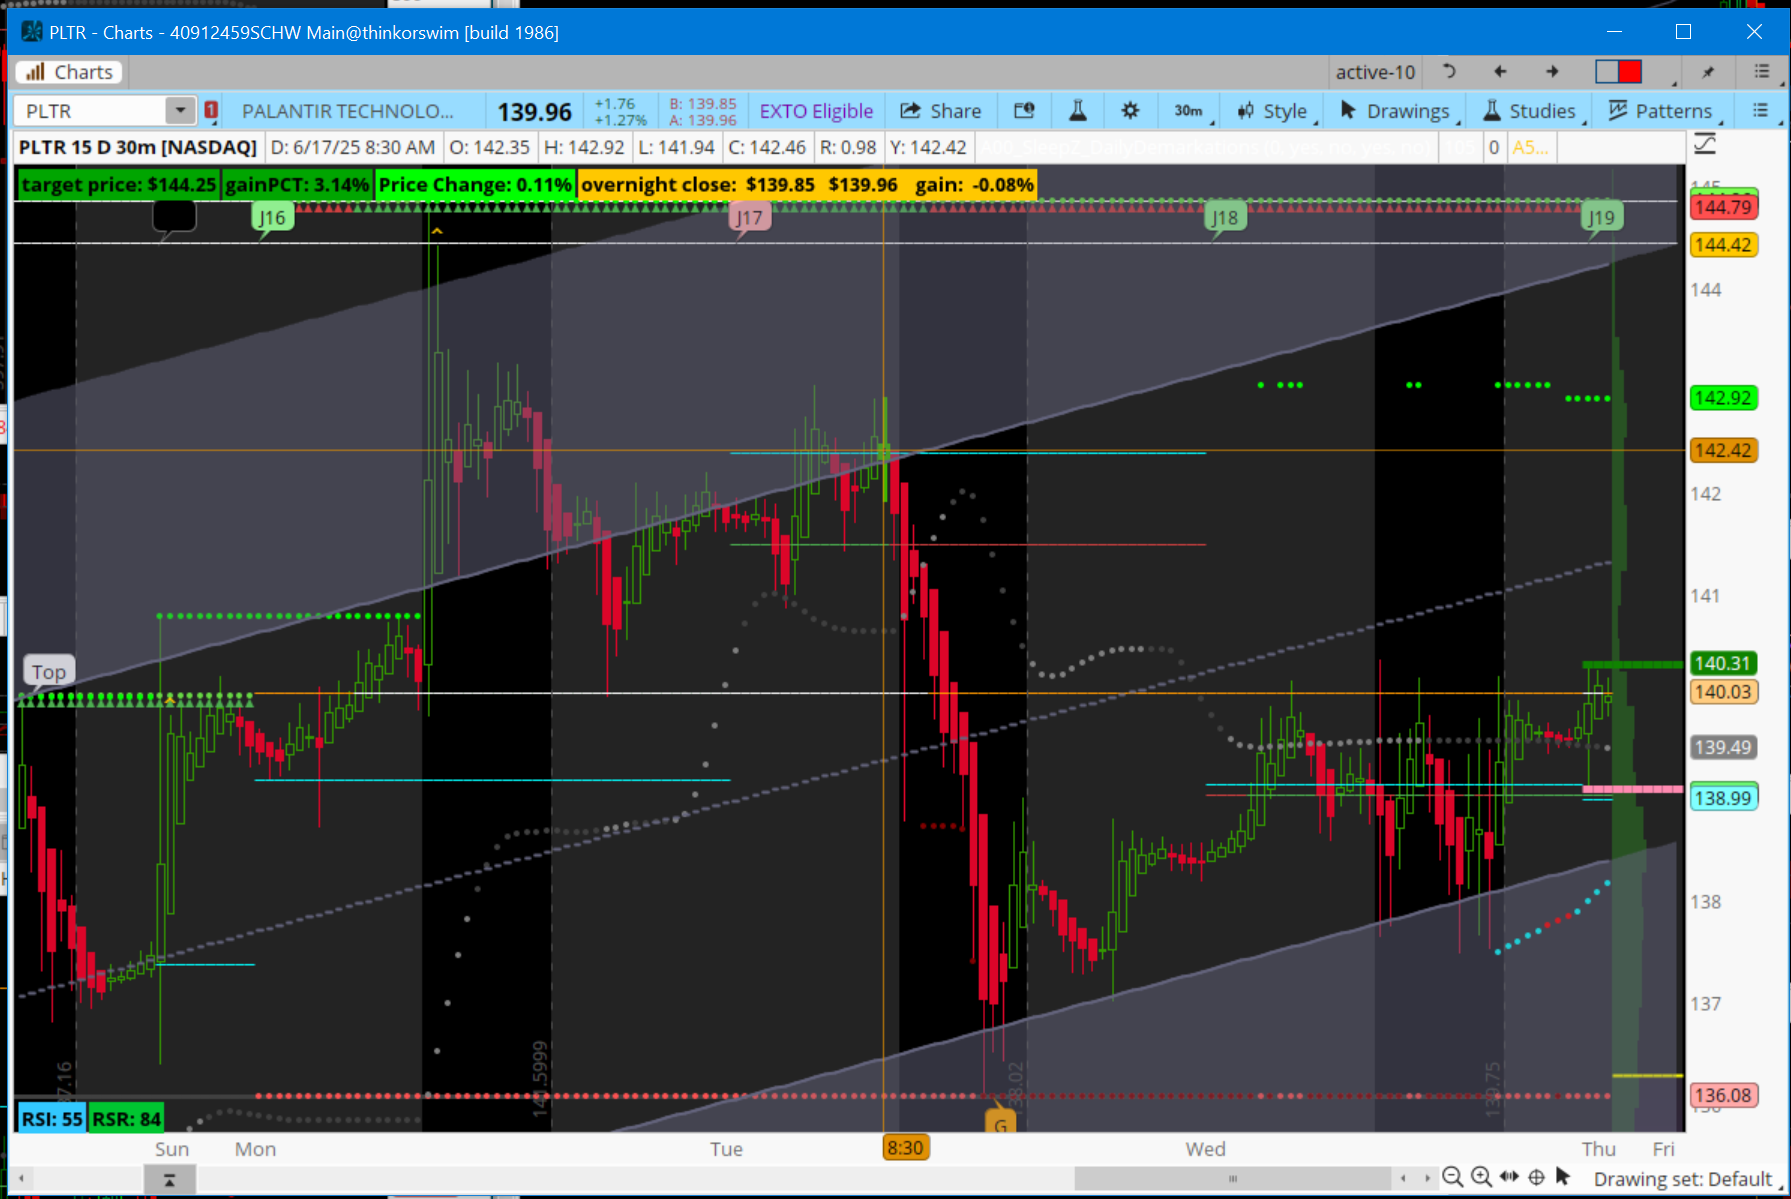The image size is (1791, 1199).
Task: Click the undo rotate arrow icon
Action: 1449,71
